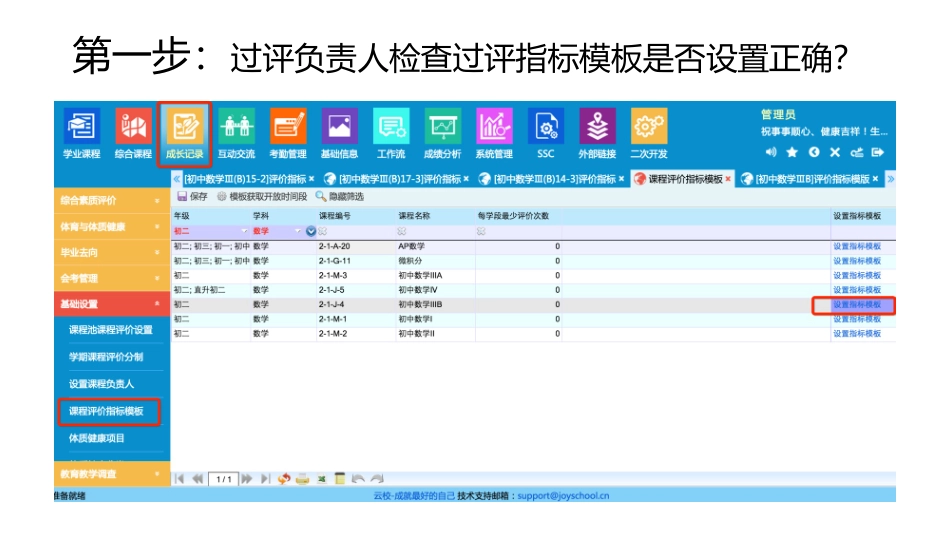Go to next page in pager
This screenshot has width=950, height=535.
[247, 479]
